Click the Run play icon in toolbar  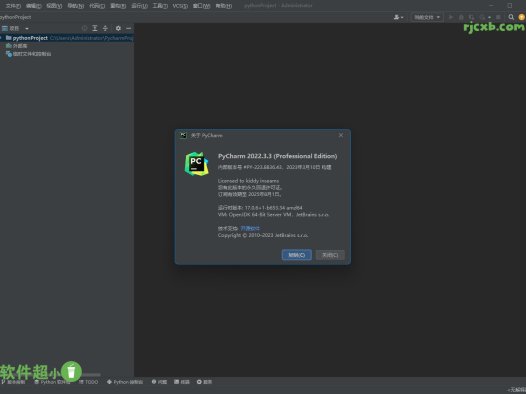coord(451,17)
